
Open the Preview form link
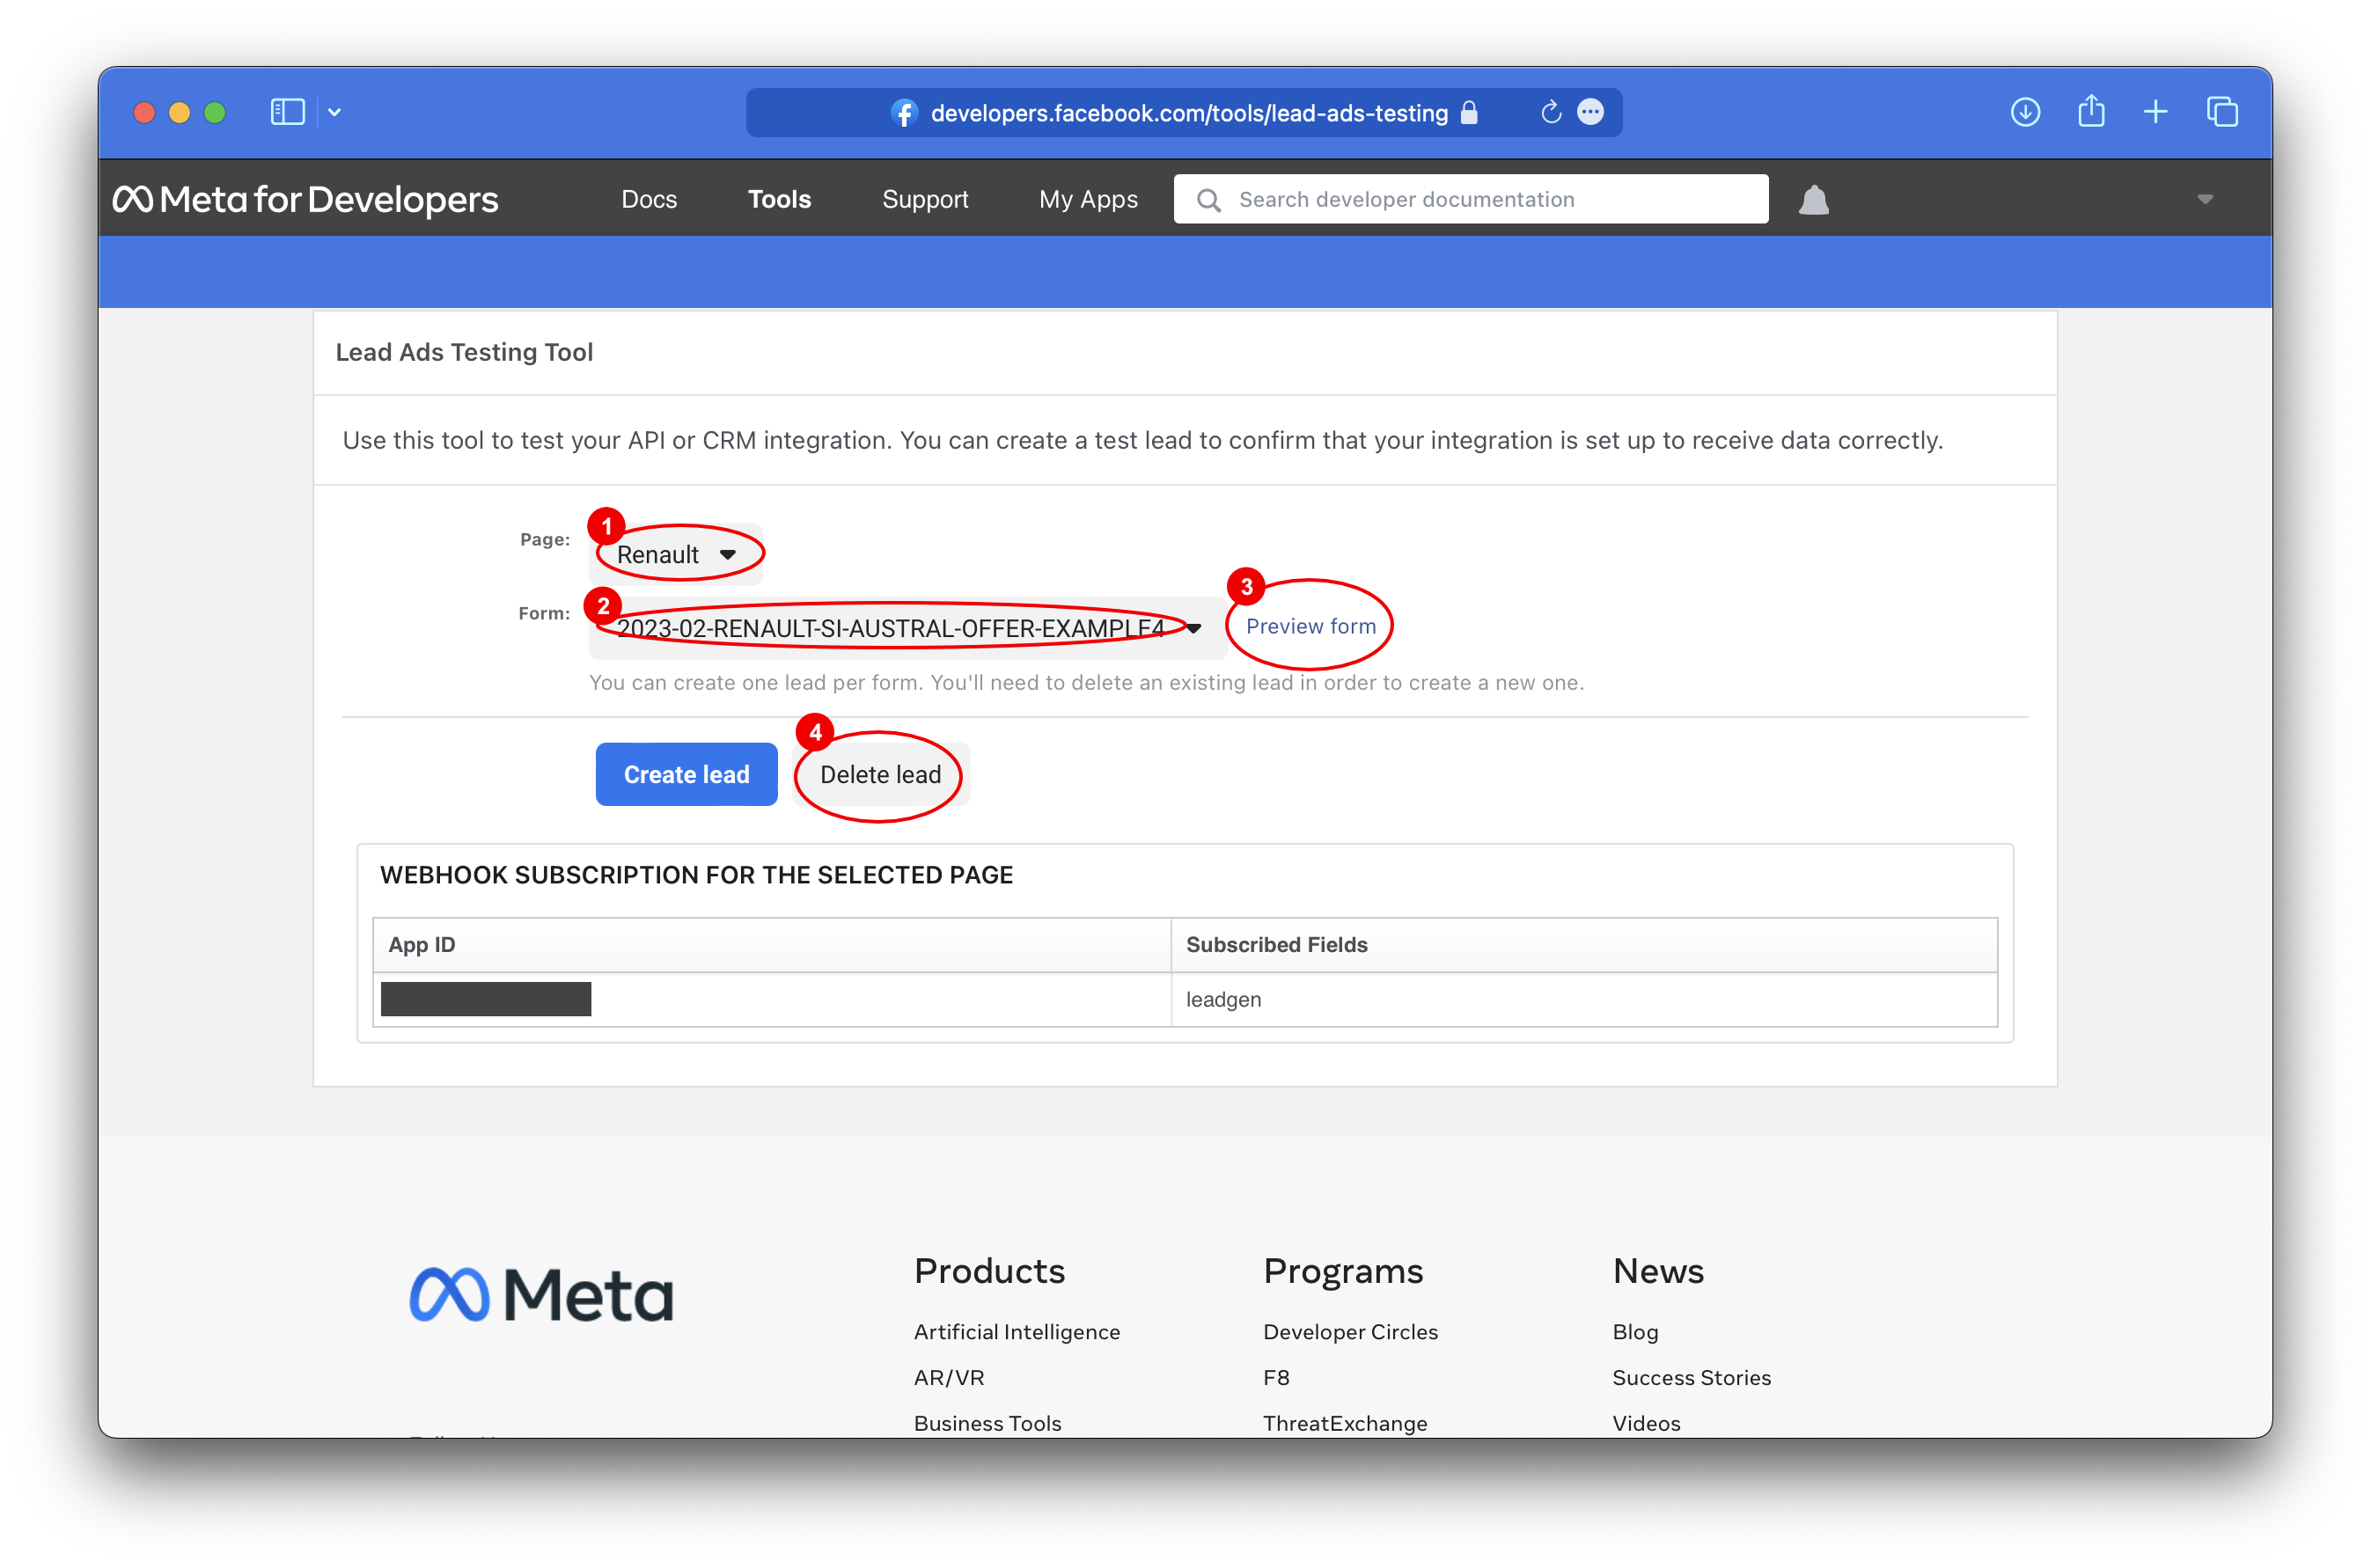pyautogui.click(x=1310, y=626)
